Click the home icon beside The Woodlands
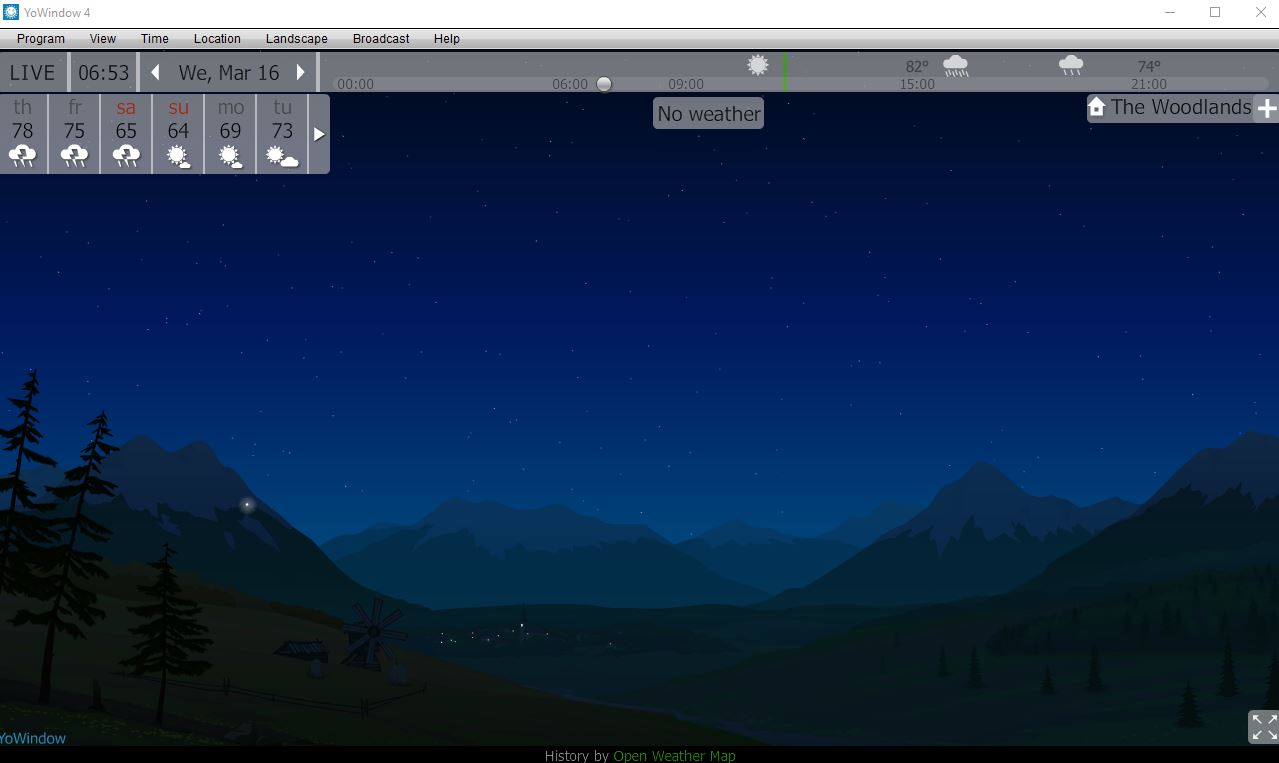The width and height of the screenshot is (1279, 763). click(1097, 107)
